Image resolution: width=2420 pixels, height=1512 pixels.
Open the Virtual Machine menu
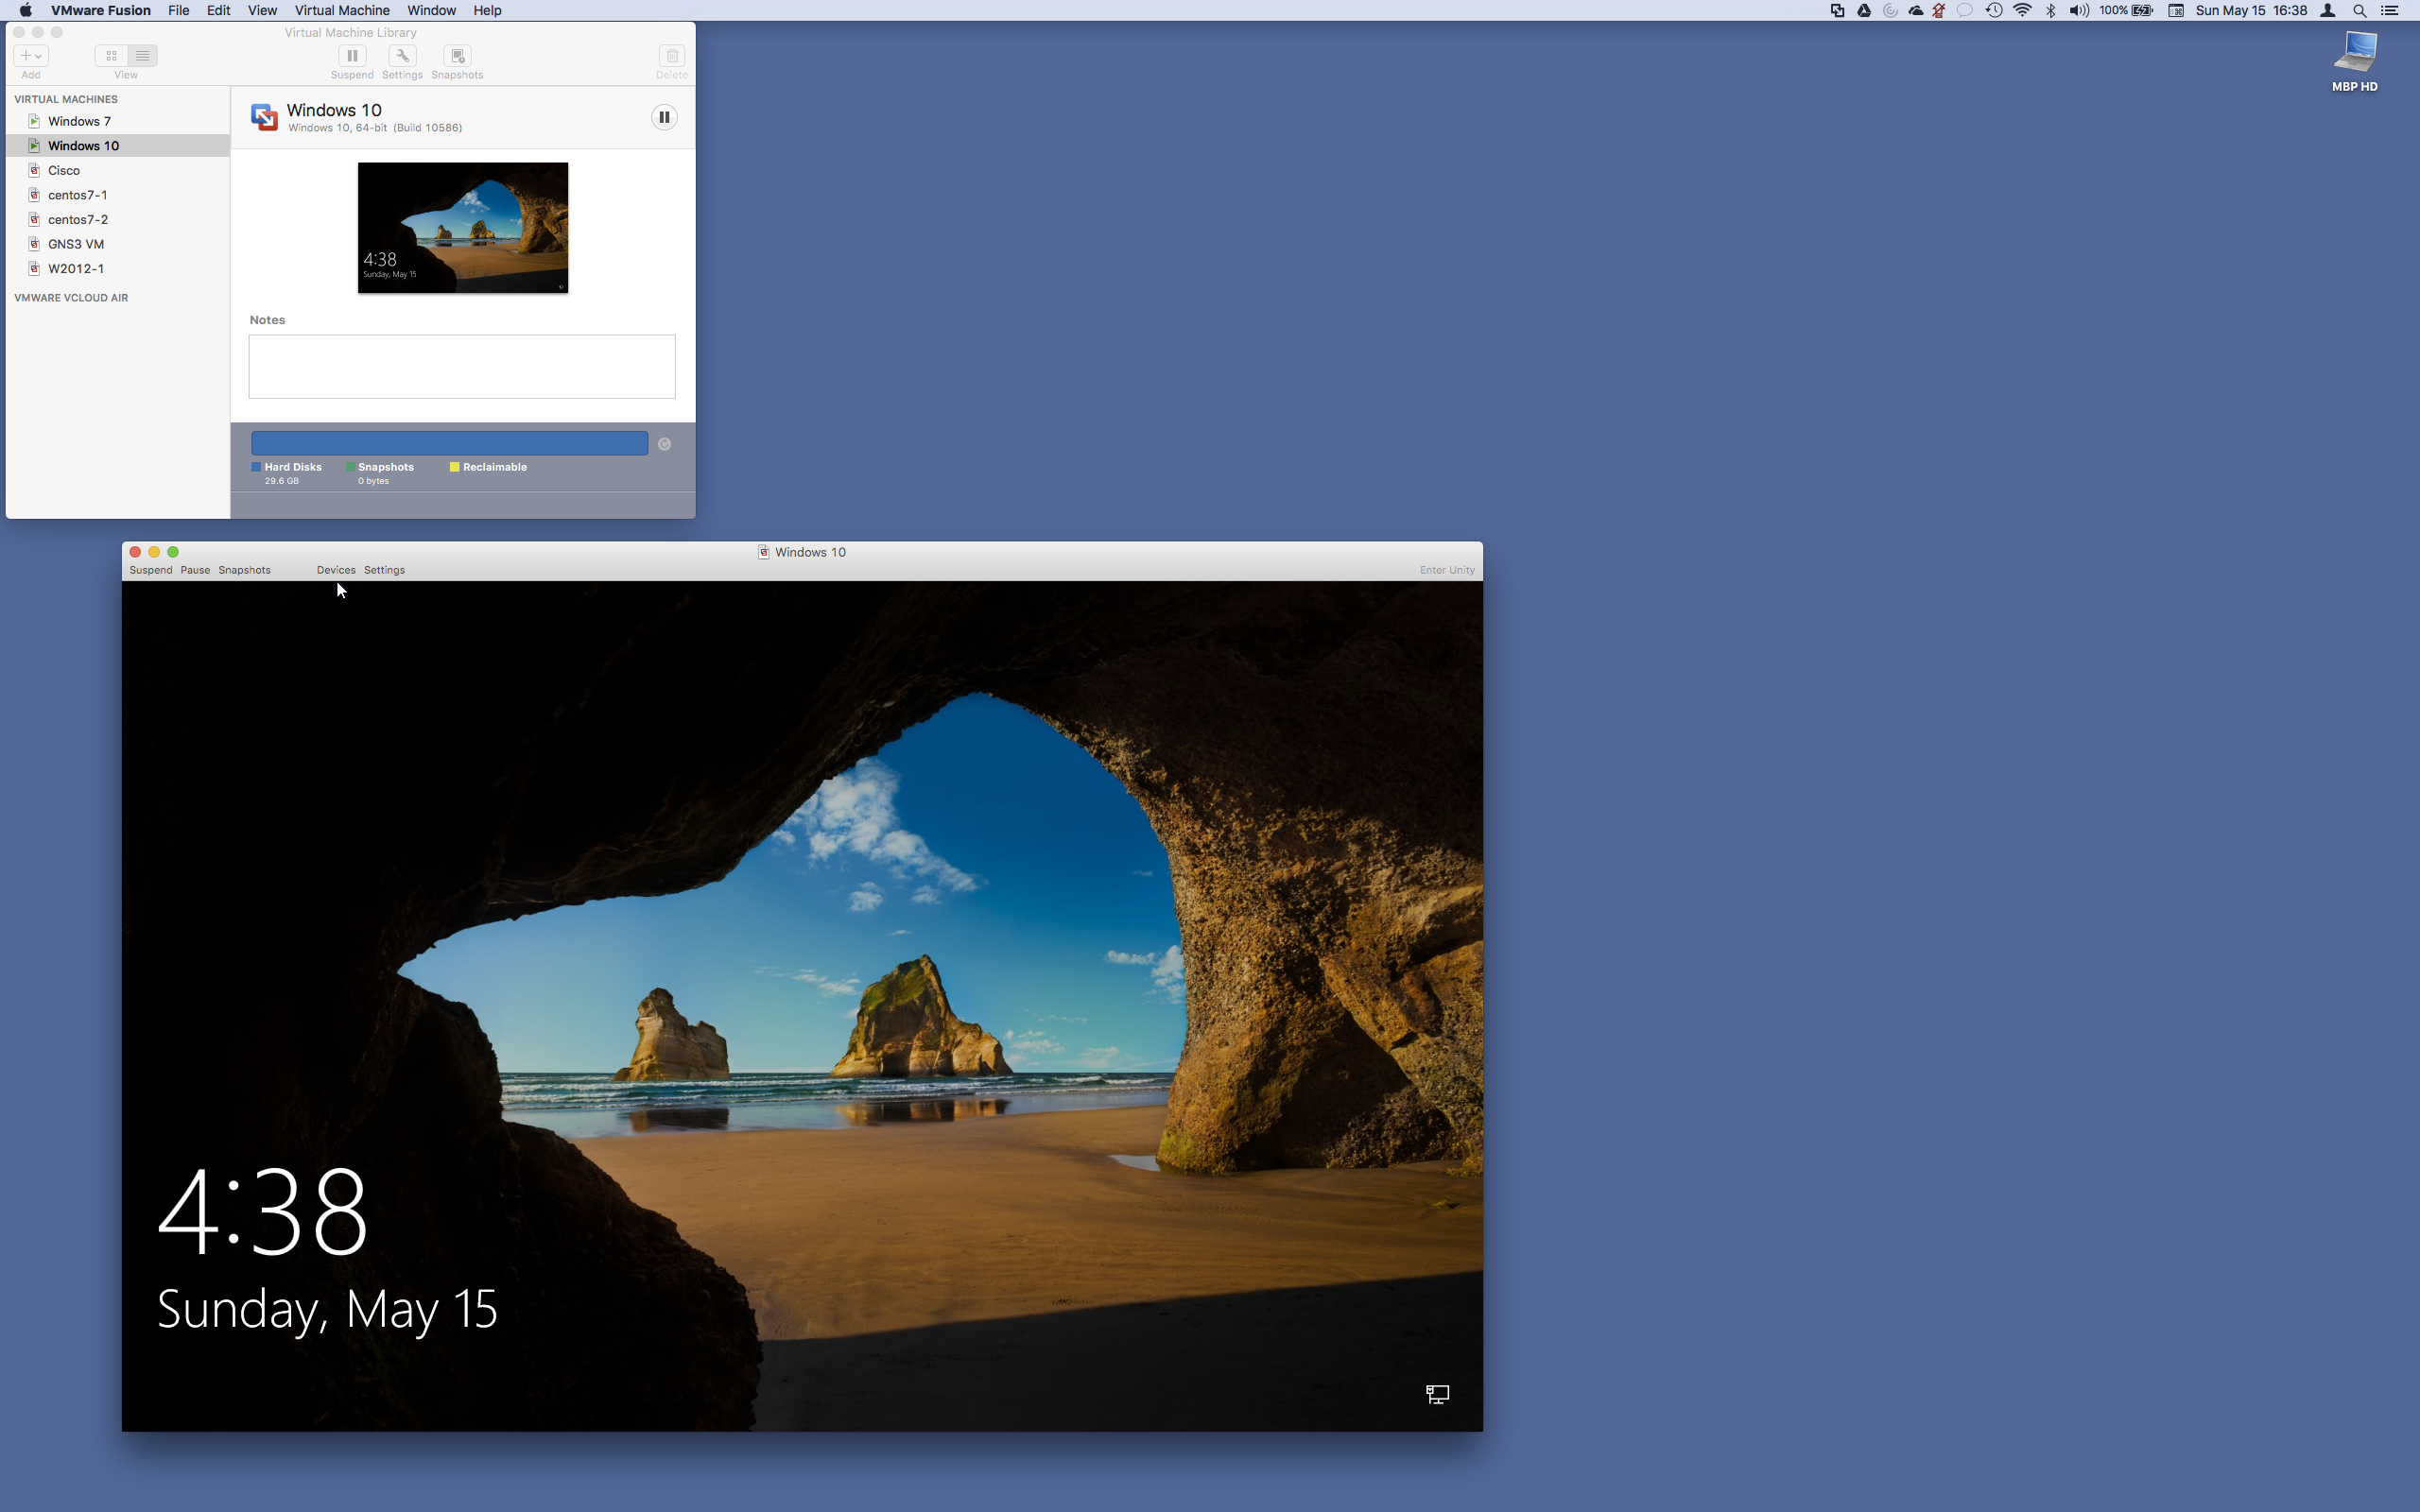click(341, 10)
